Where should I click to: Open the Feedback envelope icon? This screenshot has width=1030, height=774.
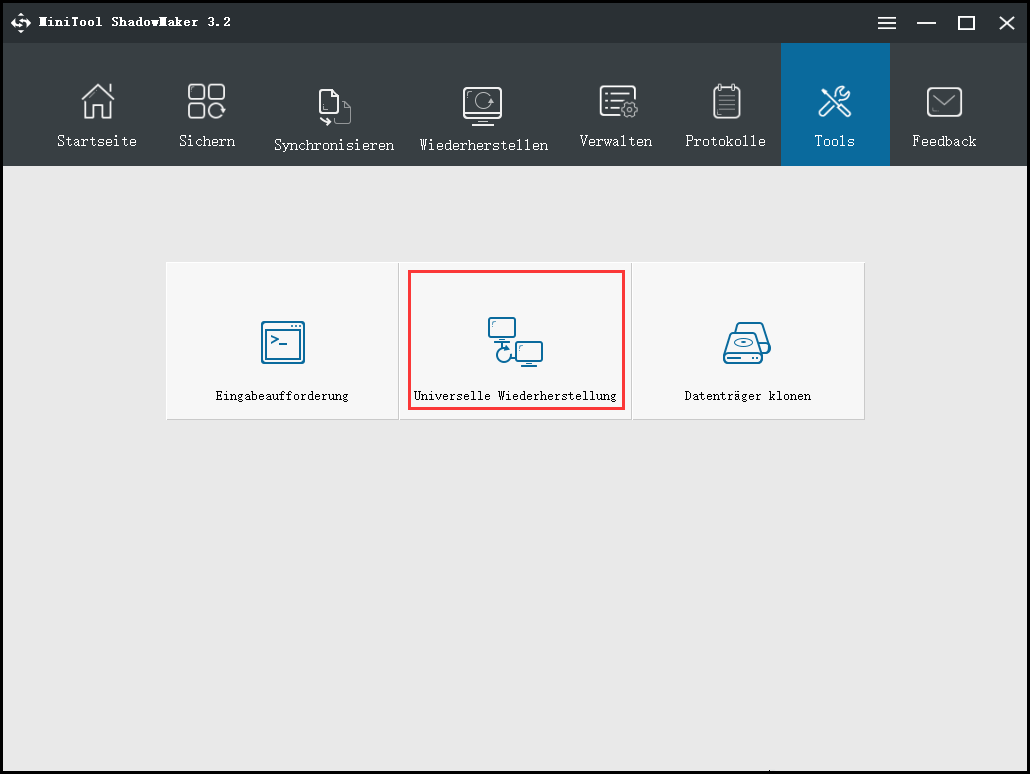pos(944,102)
